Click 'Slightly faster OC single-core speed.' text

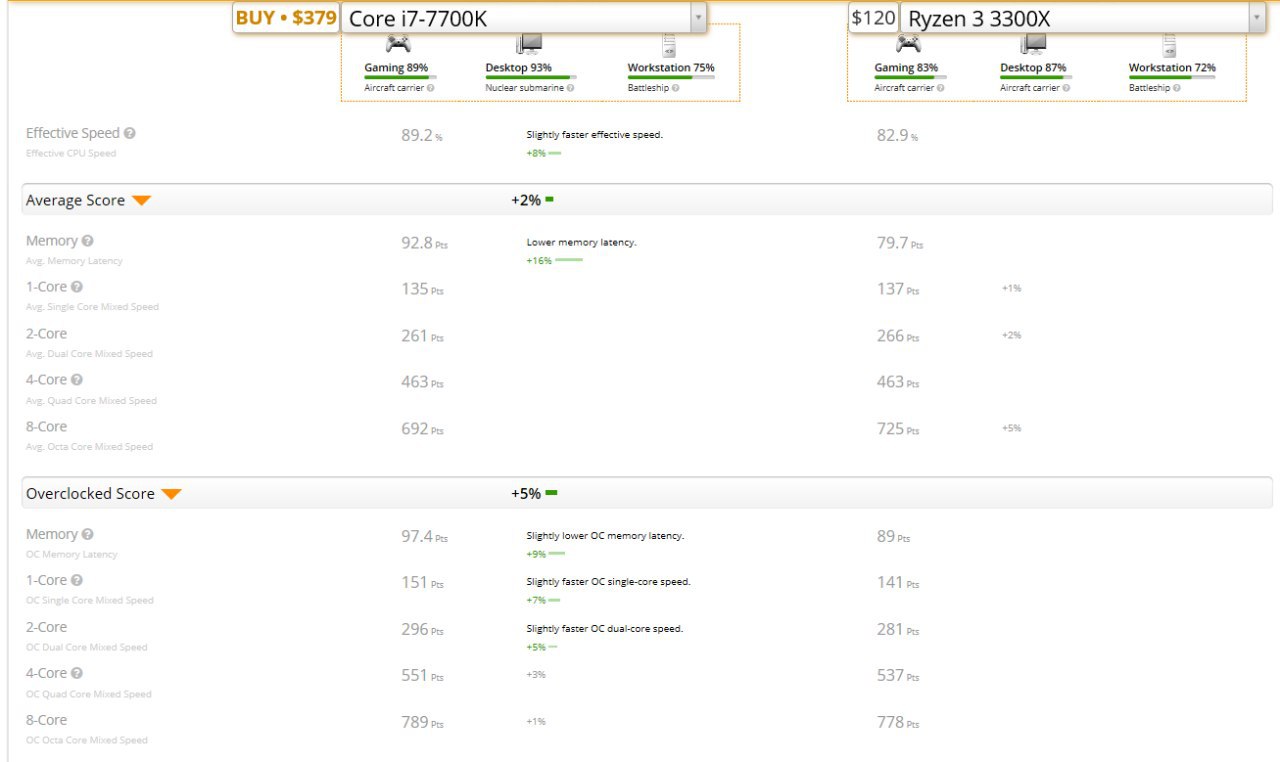click(608, 581)
